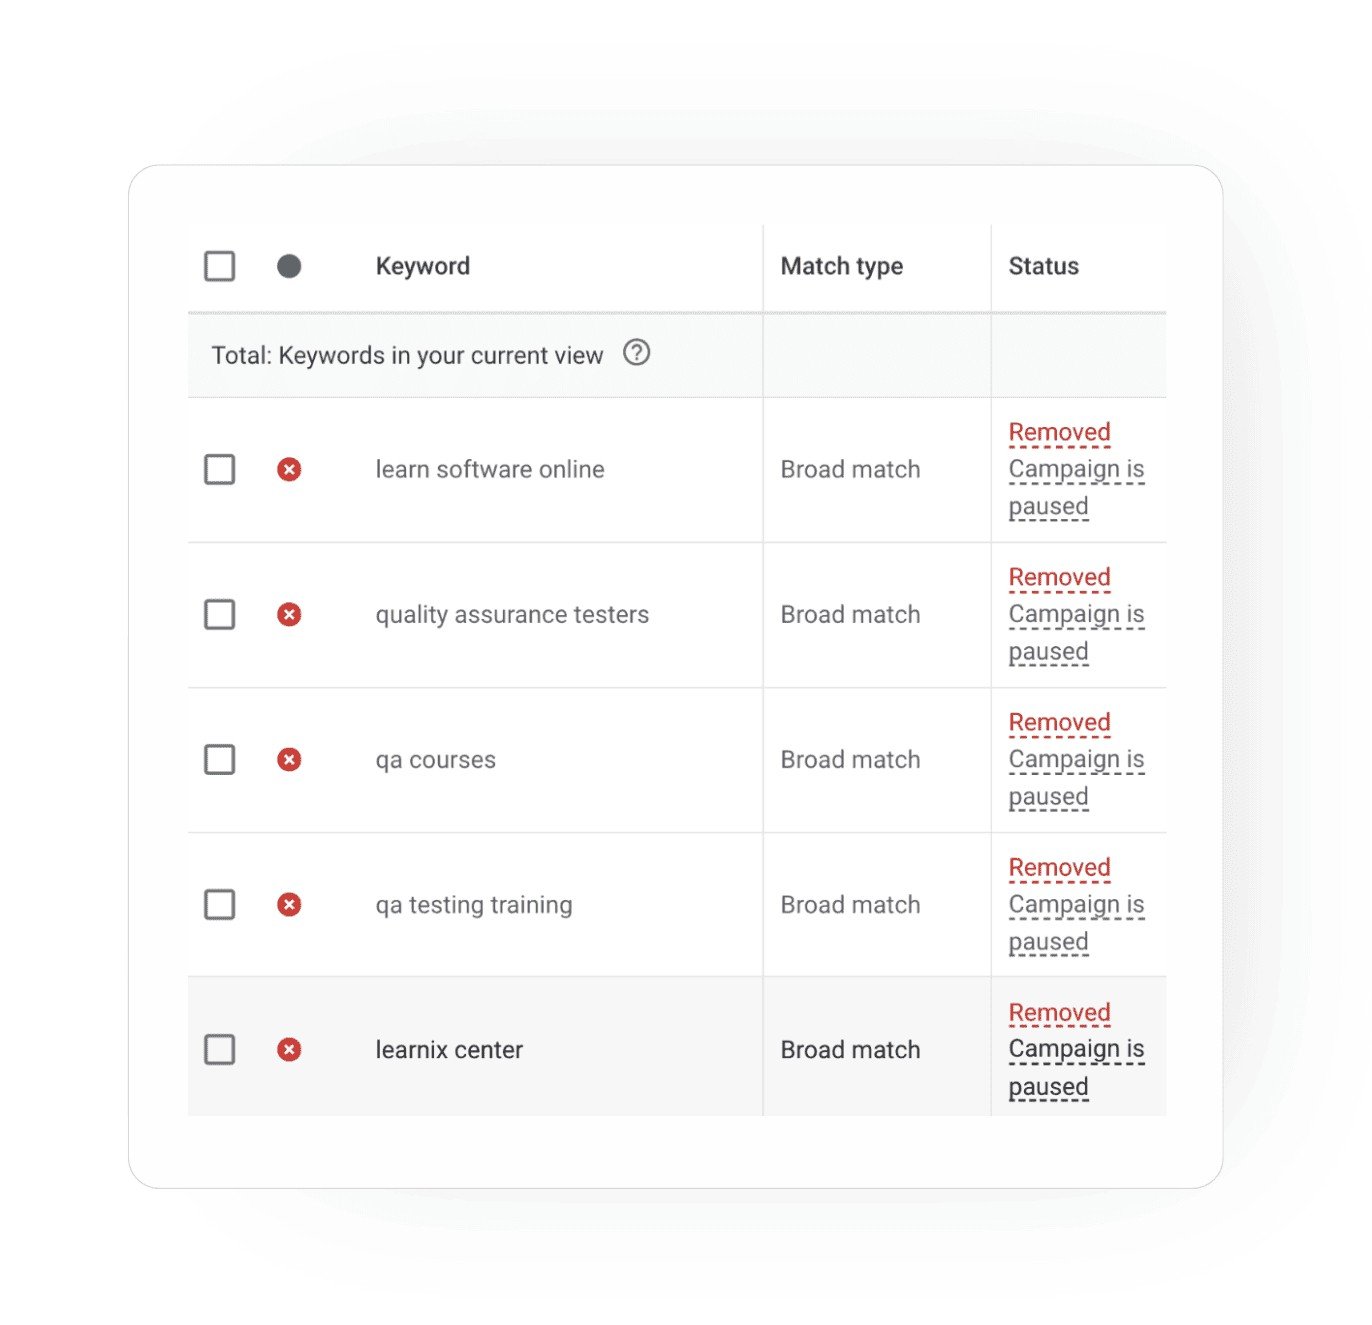This screenshot has height=1325, width=1372.
Task: Click the red removed icon for qa courses
Action: pyautogui.click(x=289, y=759)
